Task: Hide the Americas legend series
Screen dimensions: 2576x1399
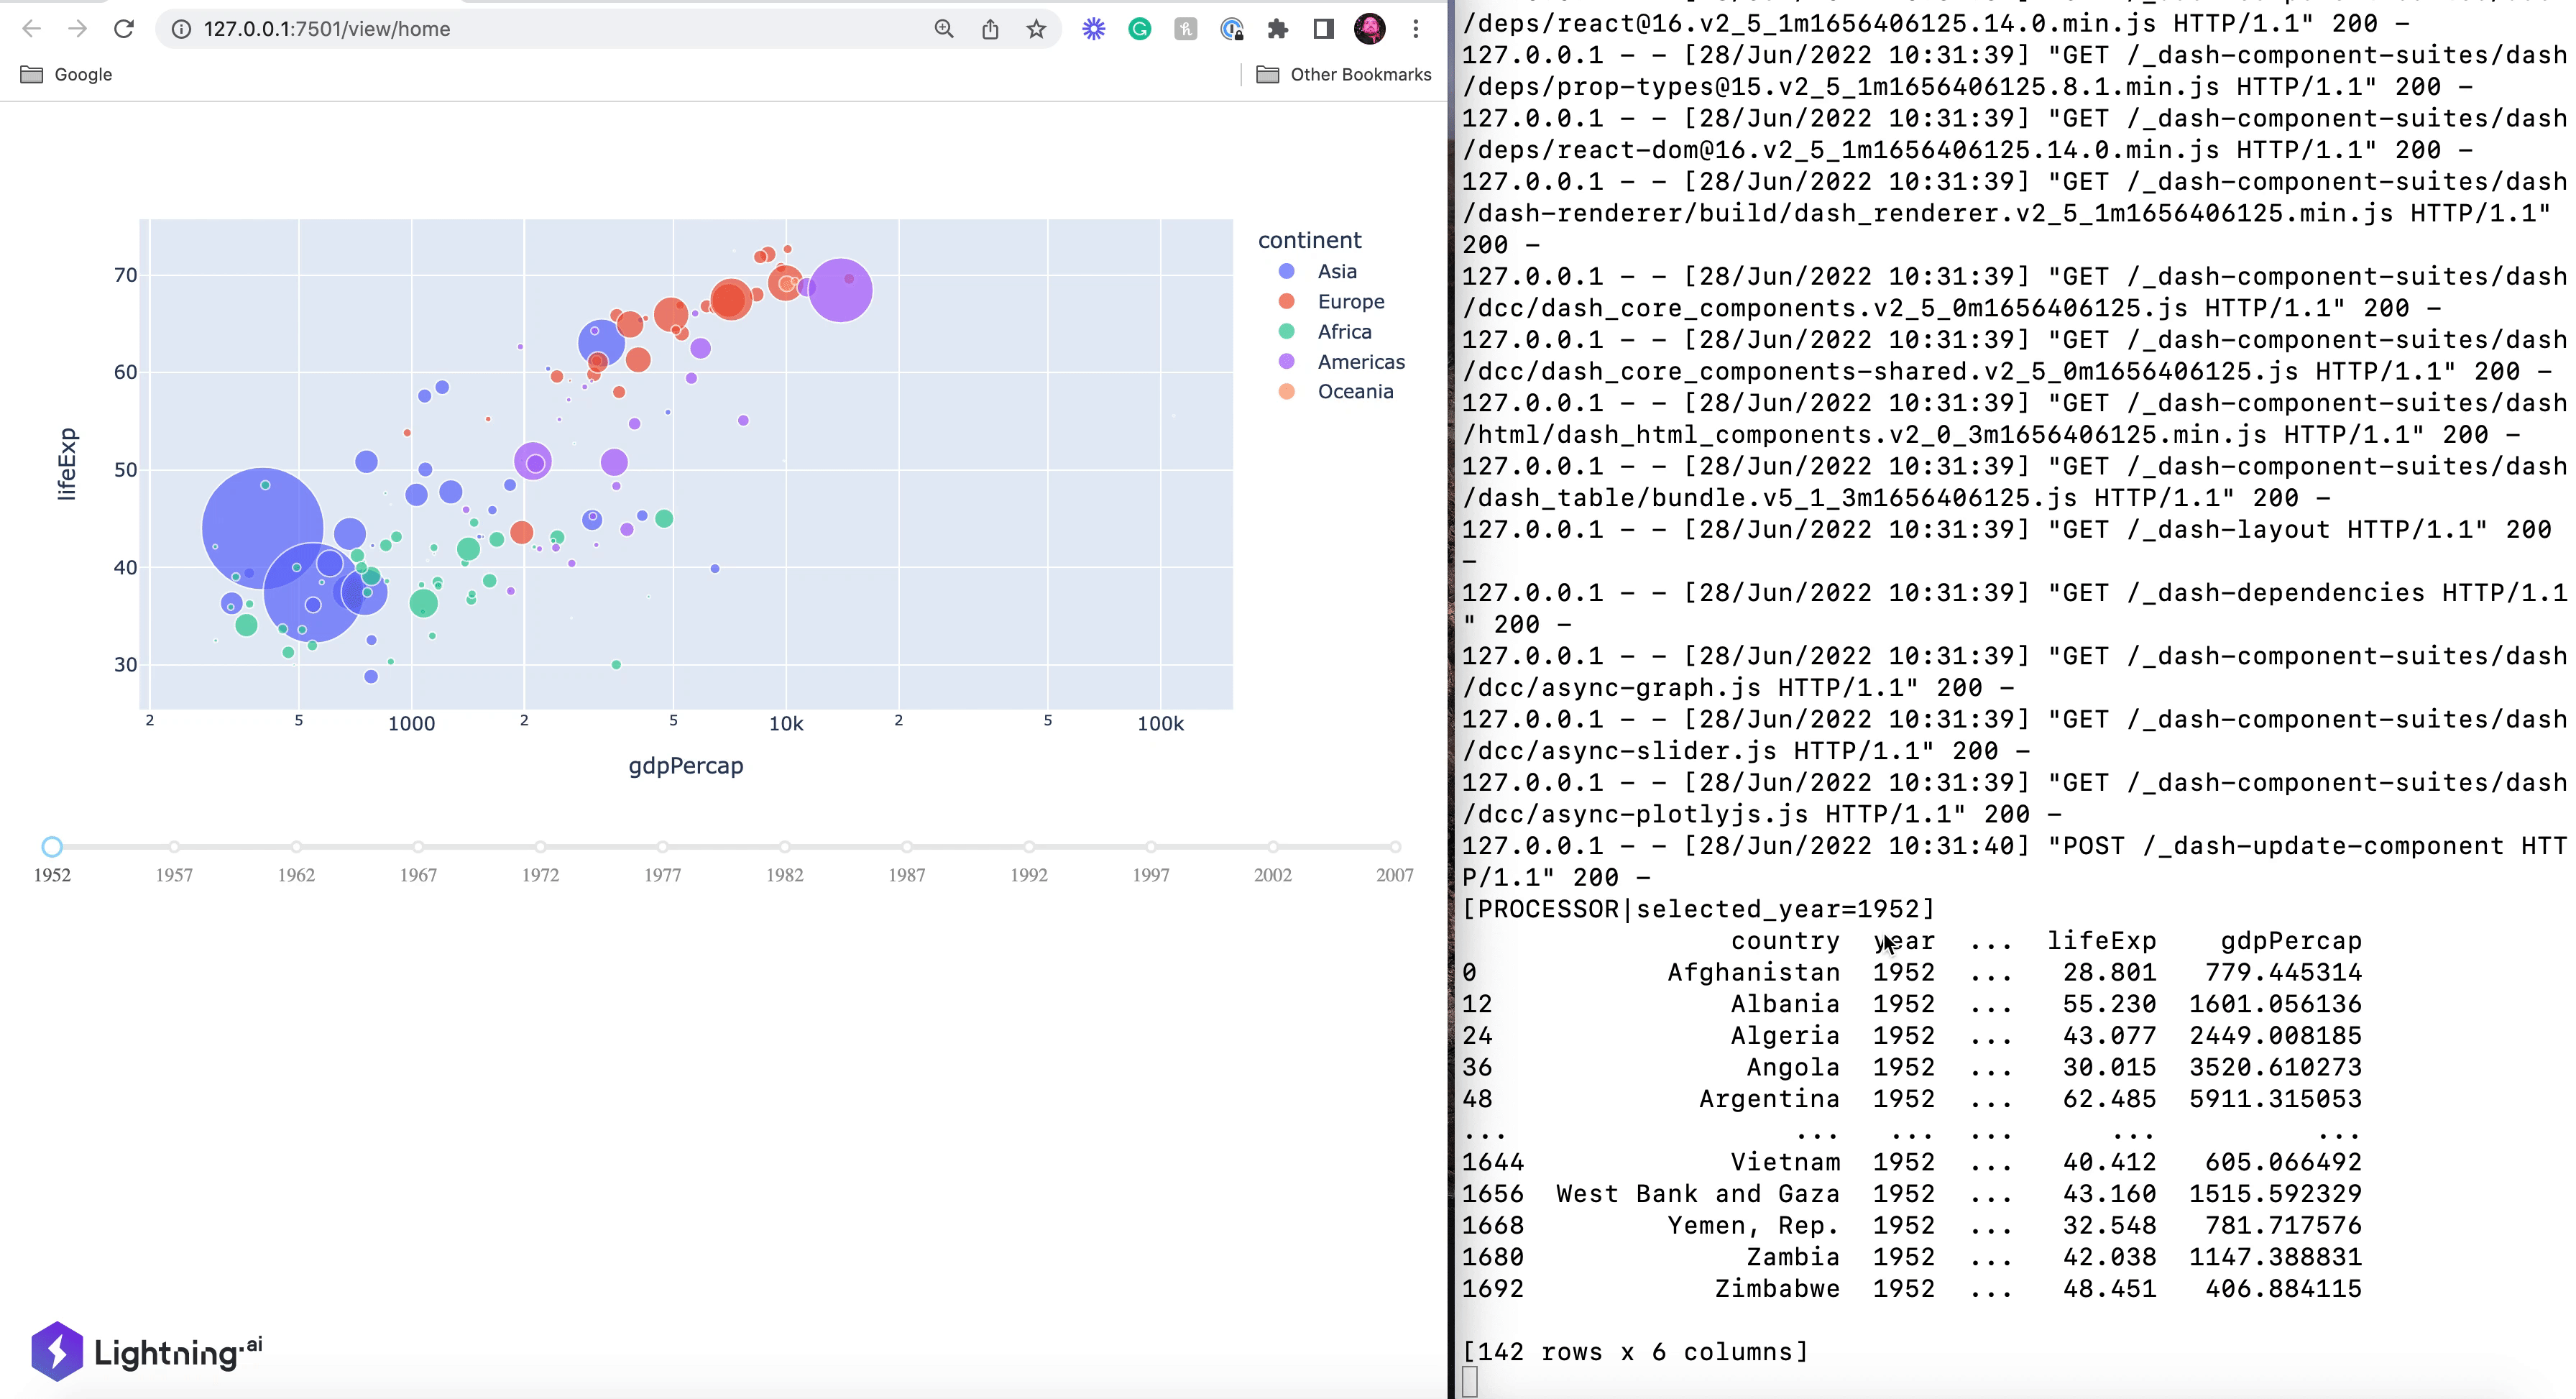Action: click(x=1360, y=361)
